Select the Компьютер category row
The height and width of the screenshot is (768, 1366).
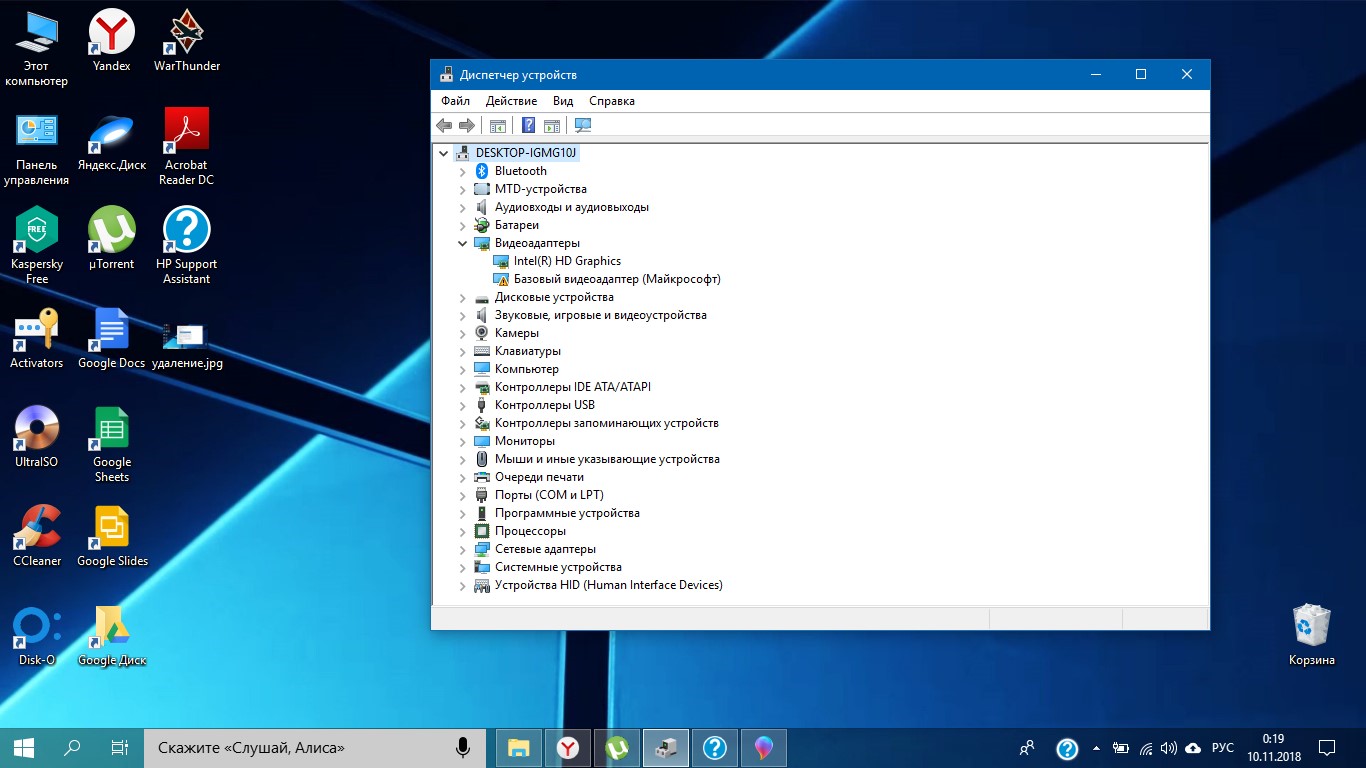(x=527, y=369)
